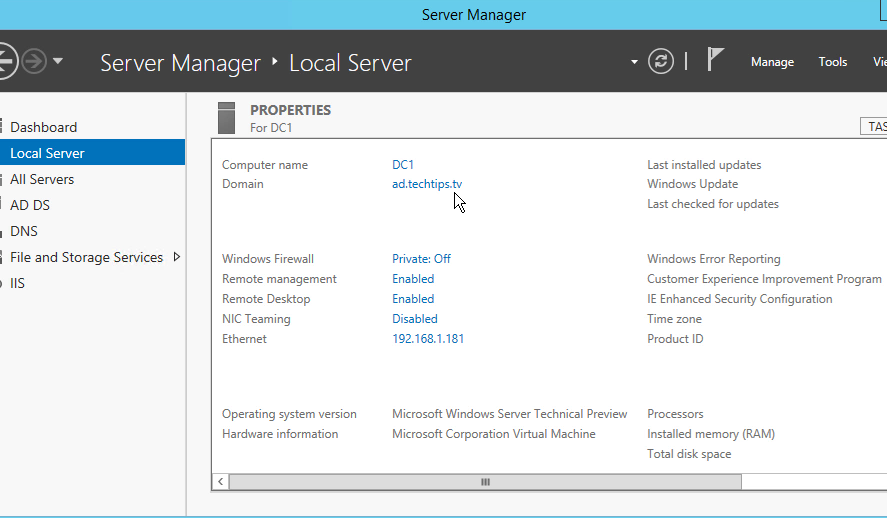Click the DC1 computer name link
The height and width of the screenshot is (518, 887).
[403, 165]
